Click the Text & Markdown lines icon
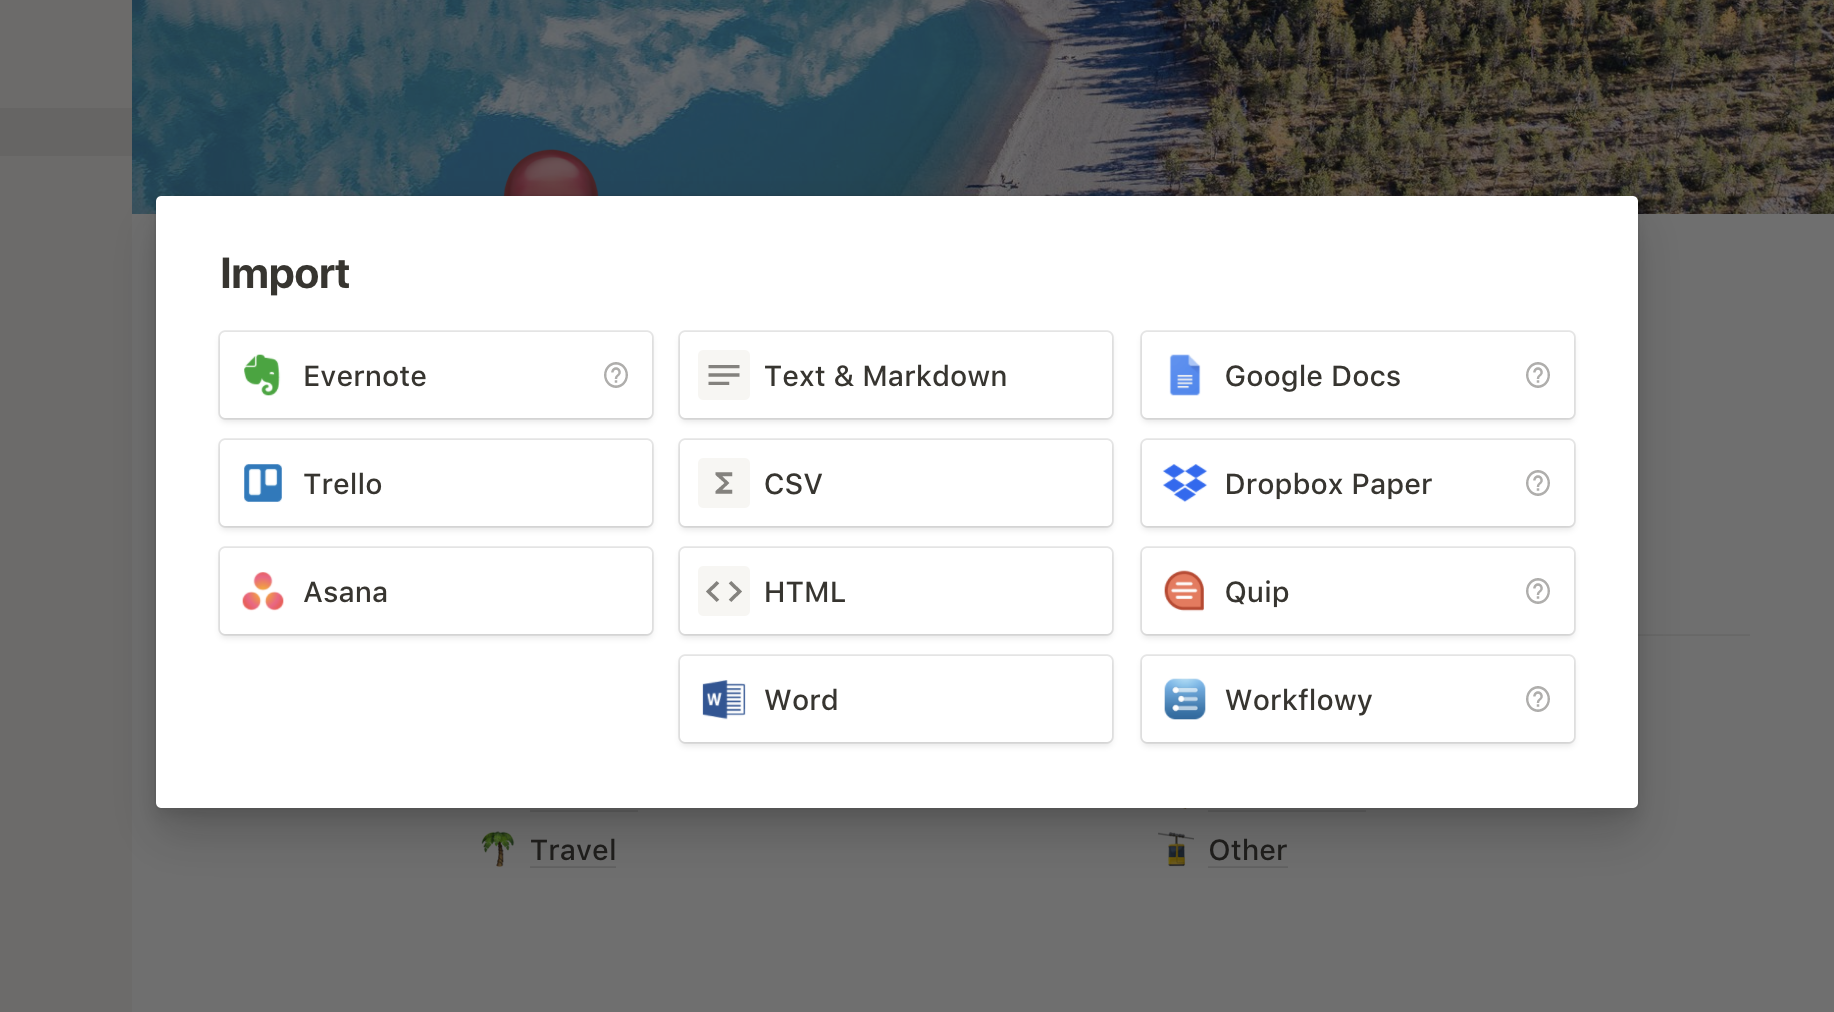Image resolution: width=1834 pixels, height=1012 pixels. point(724,375)
